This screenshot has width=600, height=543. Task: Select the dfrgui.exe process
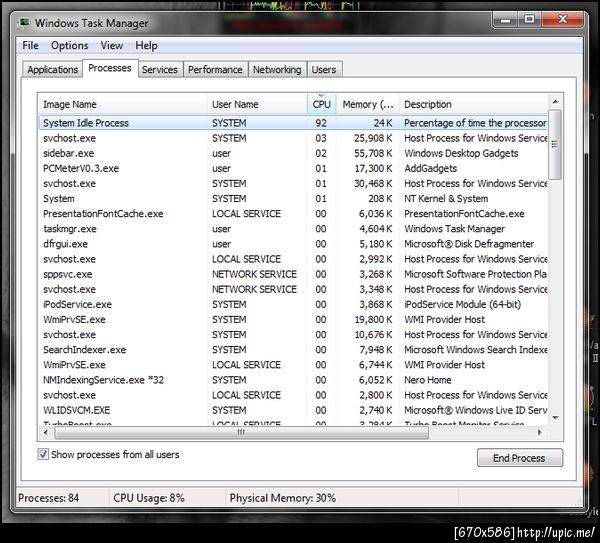tap(293, 244)
